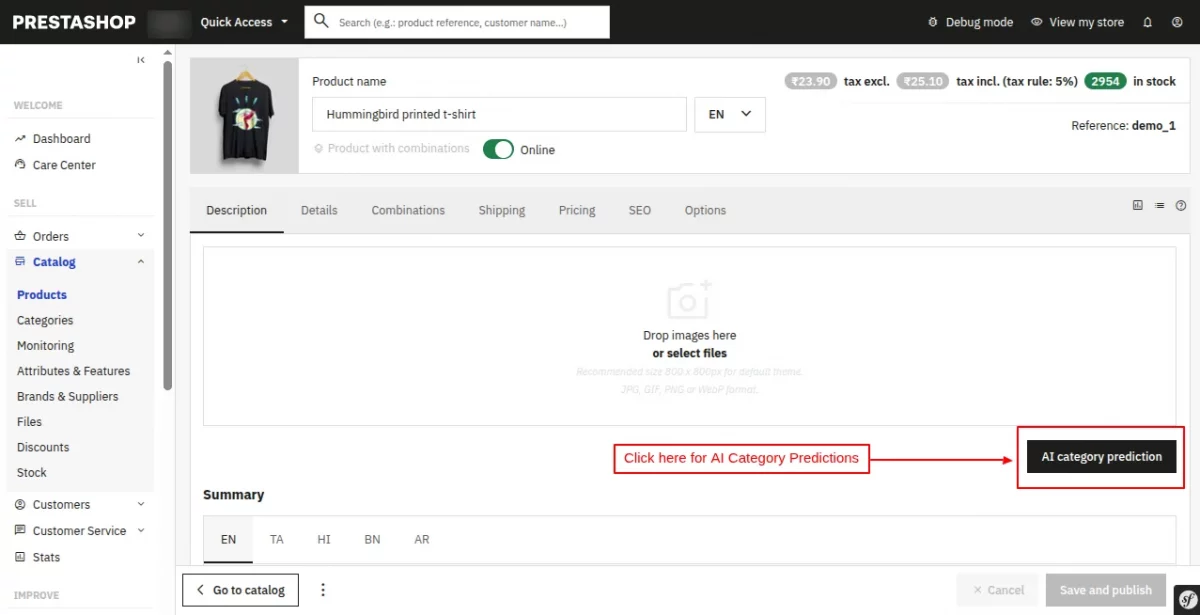This screenshot has width=1200, height=615.
Task: Open the Help question mark icon
Action: coord(1181,205)
